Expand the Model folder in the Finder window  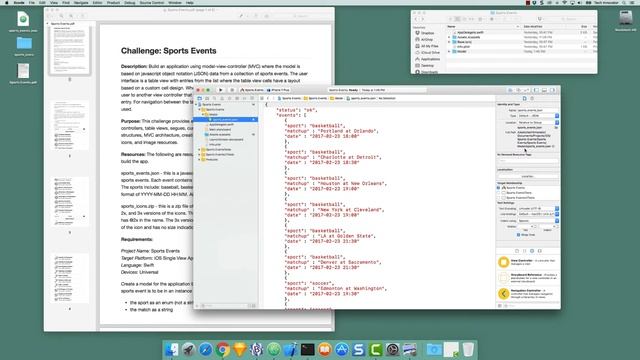tap(449, 51)
